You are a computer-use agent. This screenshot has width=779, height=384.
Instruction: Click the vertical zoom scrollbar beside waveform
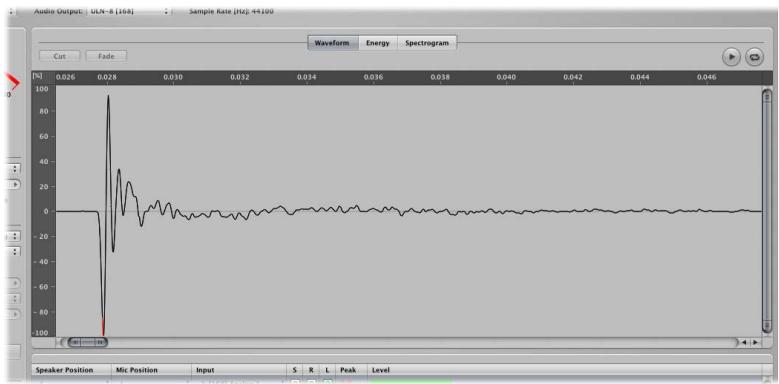point(767,211)
